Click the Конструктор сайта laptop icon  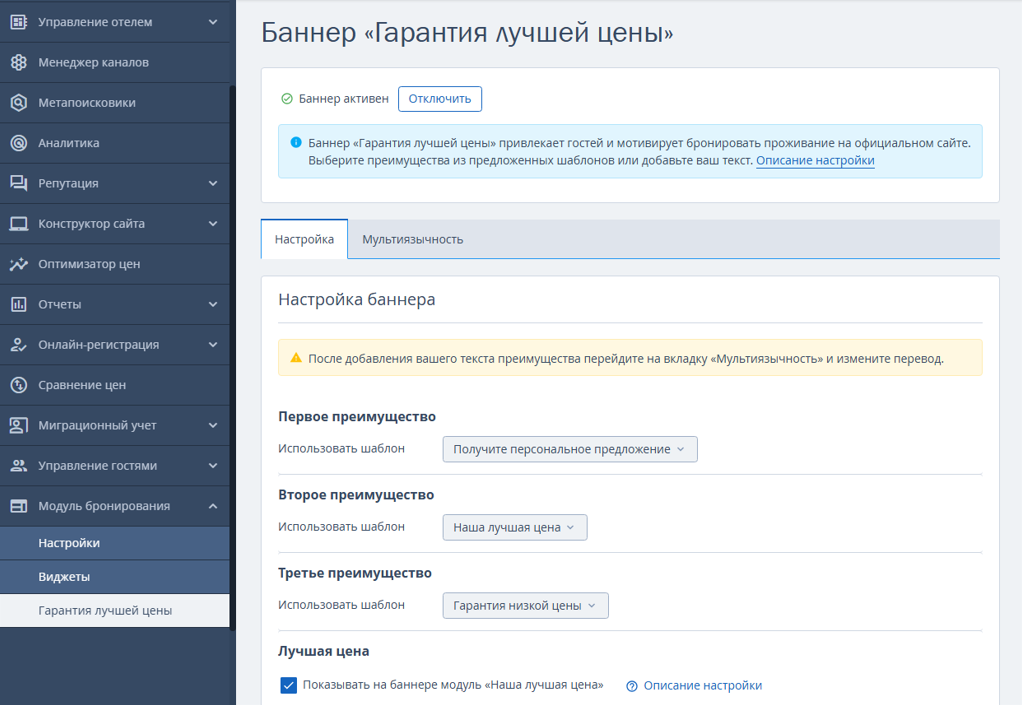pos(18,224)
